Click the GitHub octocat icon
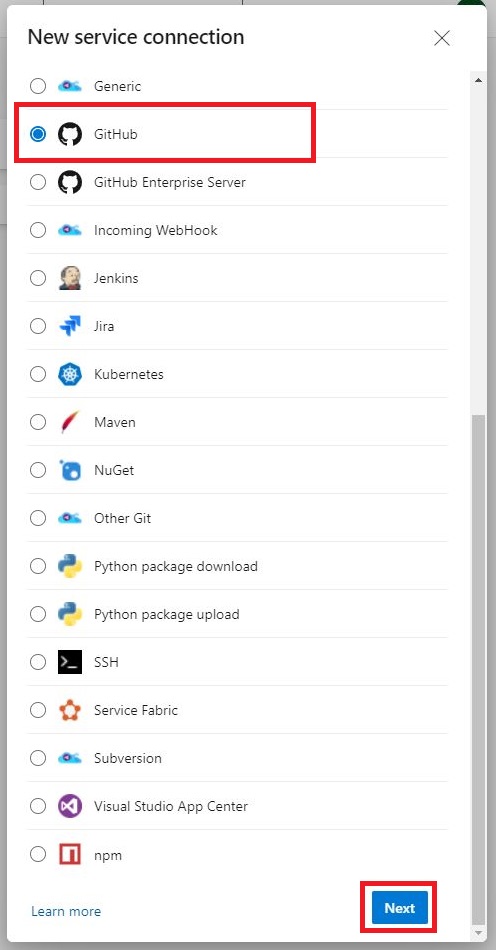496x950 pixels. 70,135
